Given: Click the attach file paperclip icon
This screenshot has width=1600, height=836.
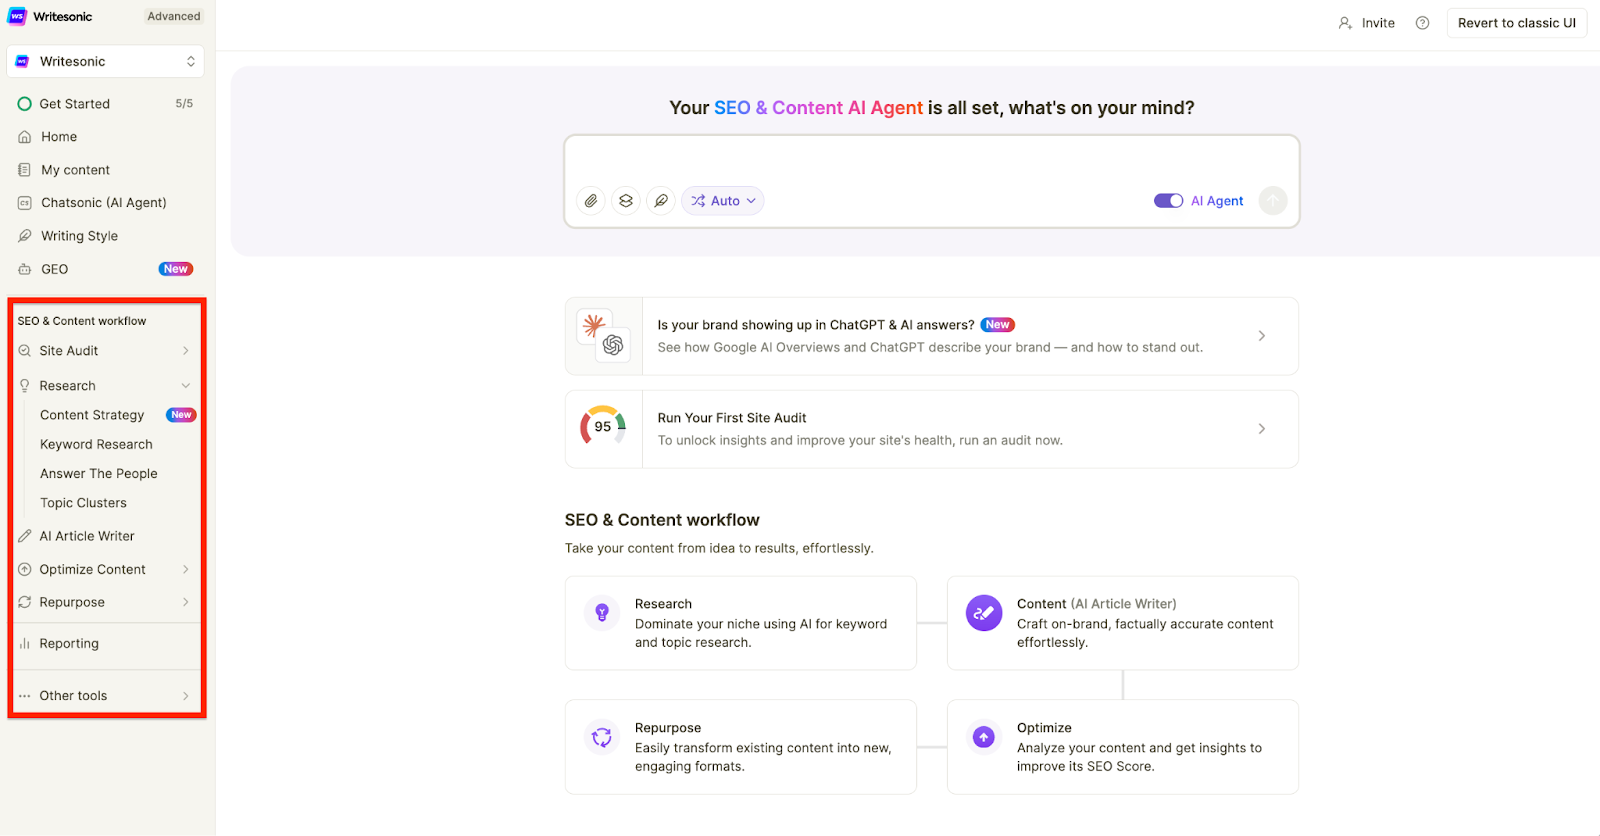Looking at the screenshot, I should point(591,201).
